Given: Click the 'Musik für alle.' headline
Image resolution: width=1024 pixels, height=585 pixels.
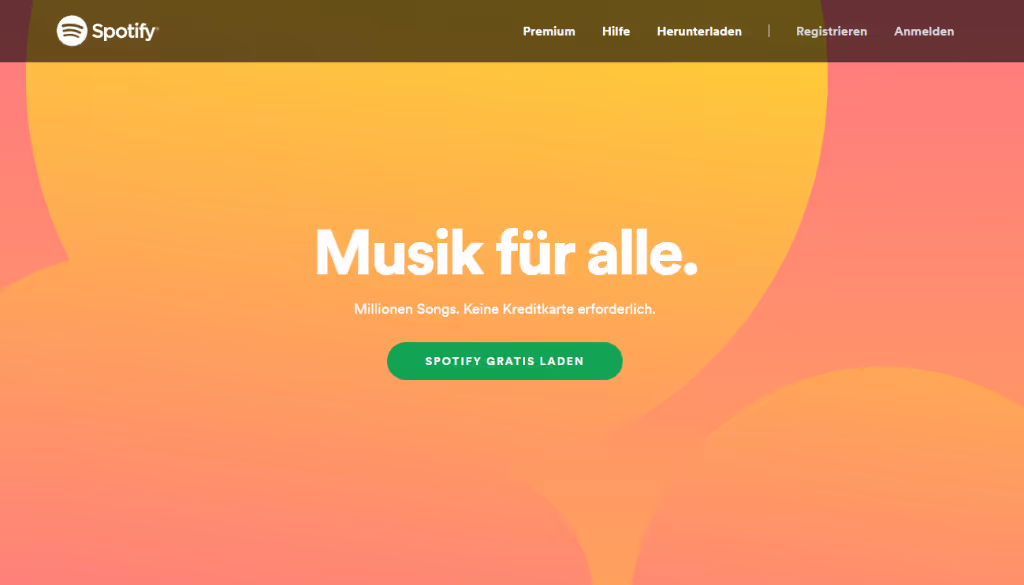Looking at the screenshot, I should (507, 253).
